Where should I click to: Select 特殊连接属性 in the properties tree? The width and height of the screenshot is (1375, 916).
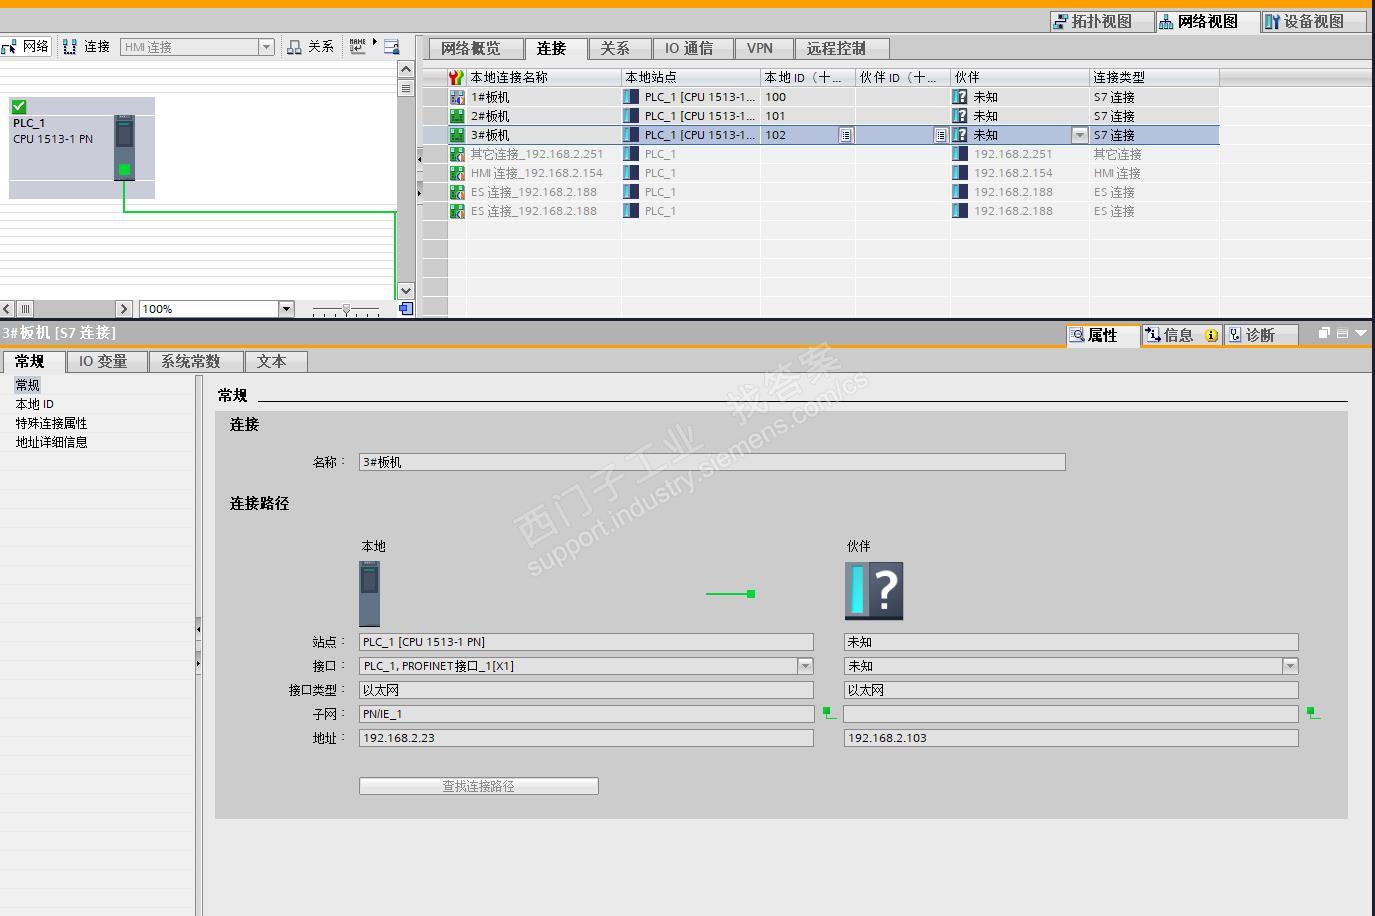[x=51, y=423]
